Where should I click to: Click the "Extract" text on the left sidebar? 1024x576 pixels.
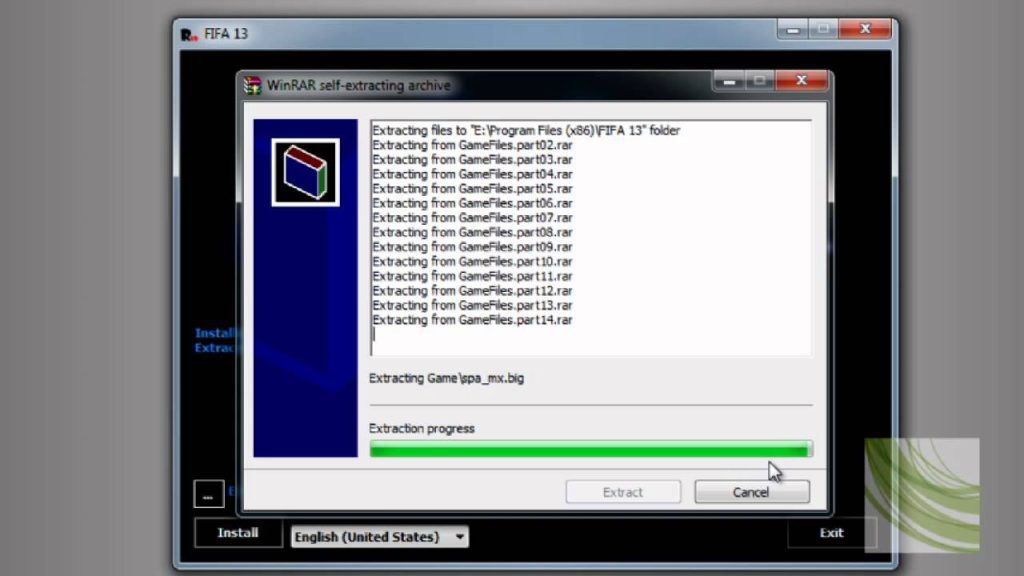(215, 348)
